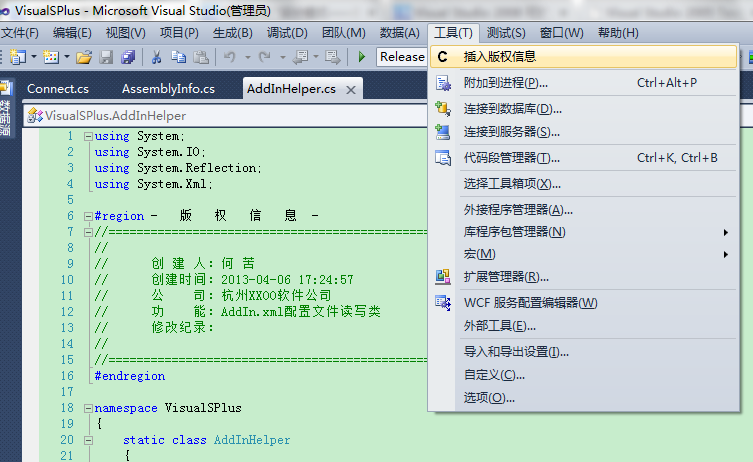Close the open 工具(T) menu
This screenshot has height=462, width=753.
pos(453,33)
